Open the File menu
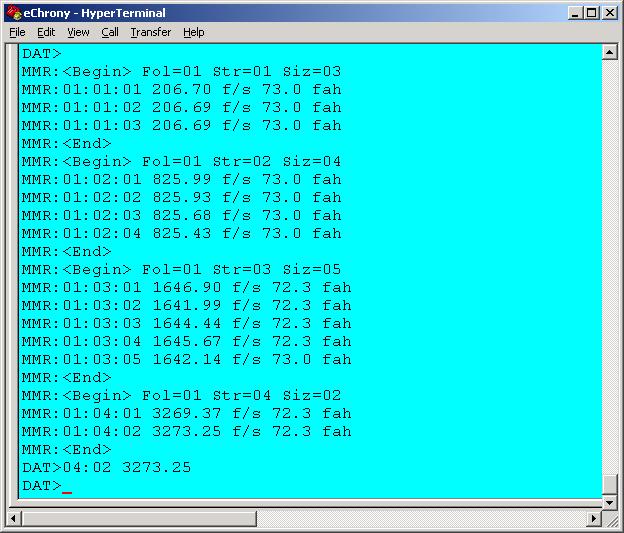The image size is (624, 533). click(x=17, y=32)
